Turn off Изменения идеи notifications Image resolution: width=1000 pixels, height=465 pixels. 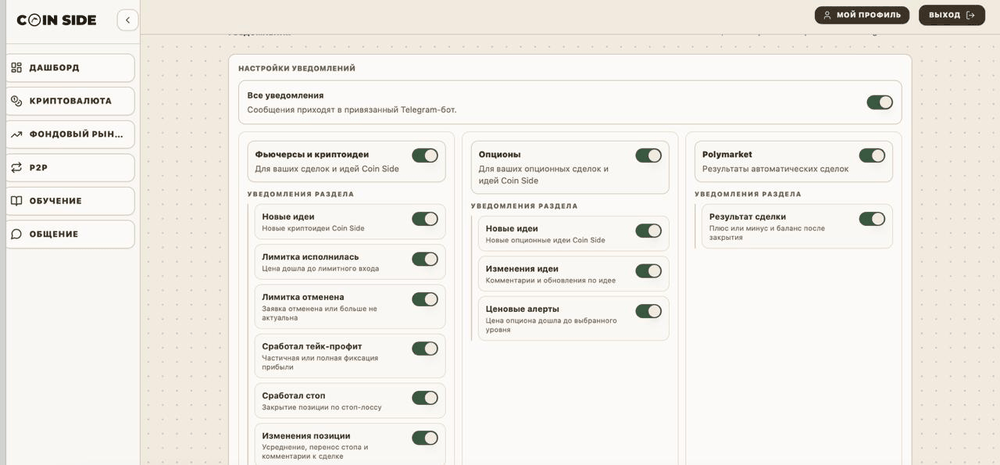click(x=649, y=271)
